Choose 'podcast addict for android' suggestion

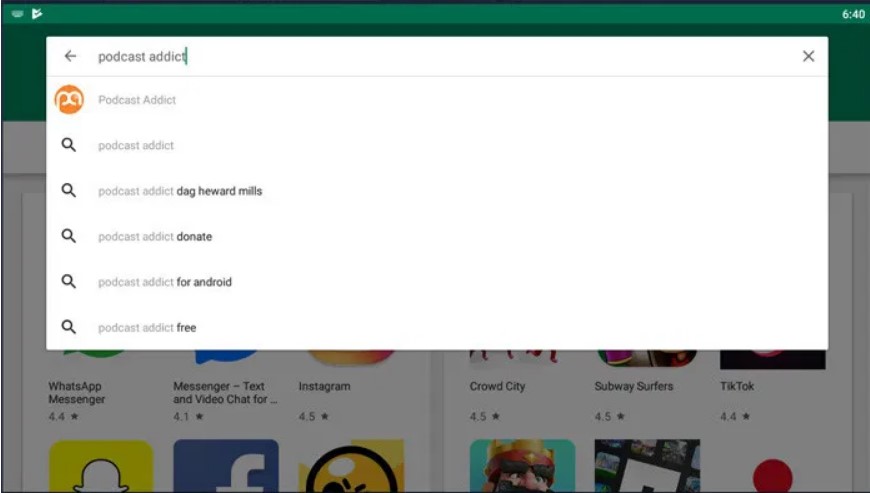[x=437, y=282]
